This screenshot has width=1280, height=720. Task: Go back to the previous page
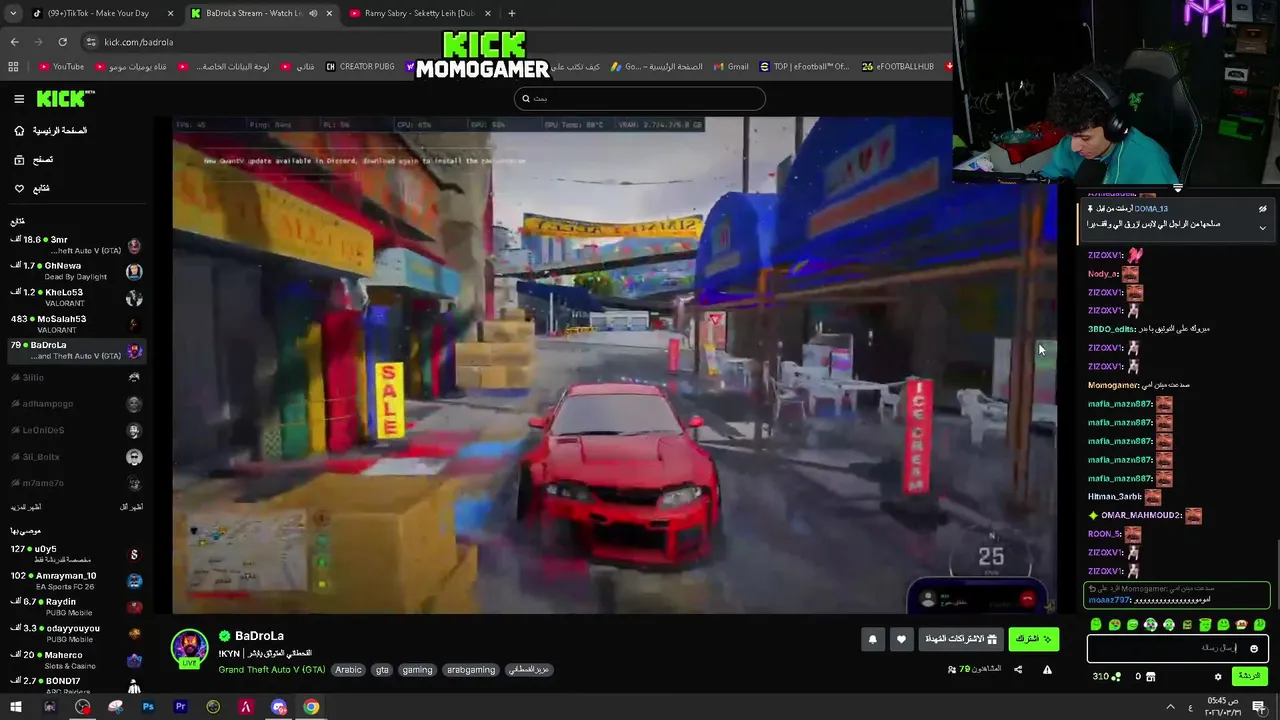tap(15, 42)
